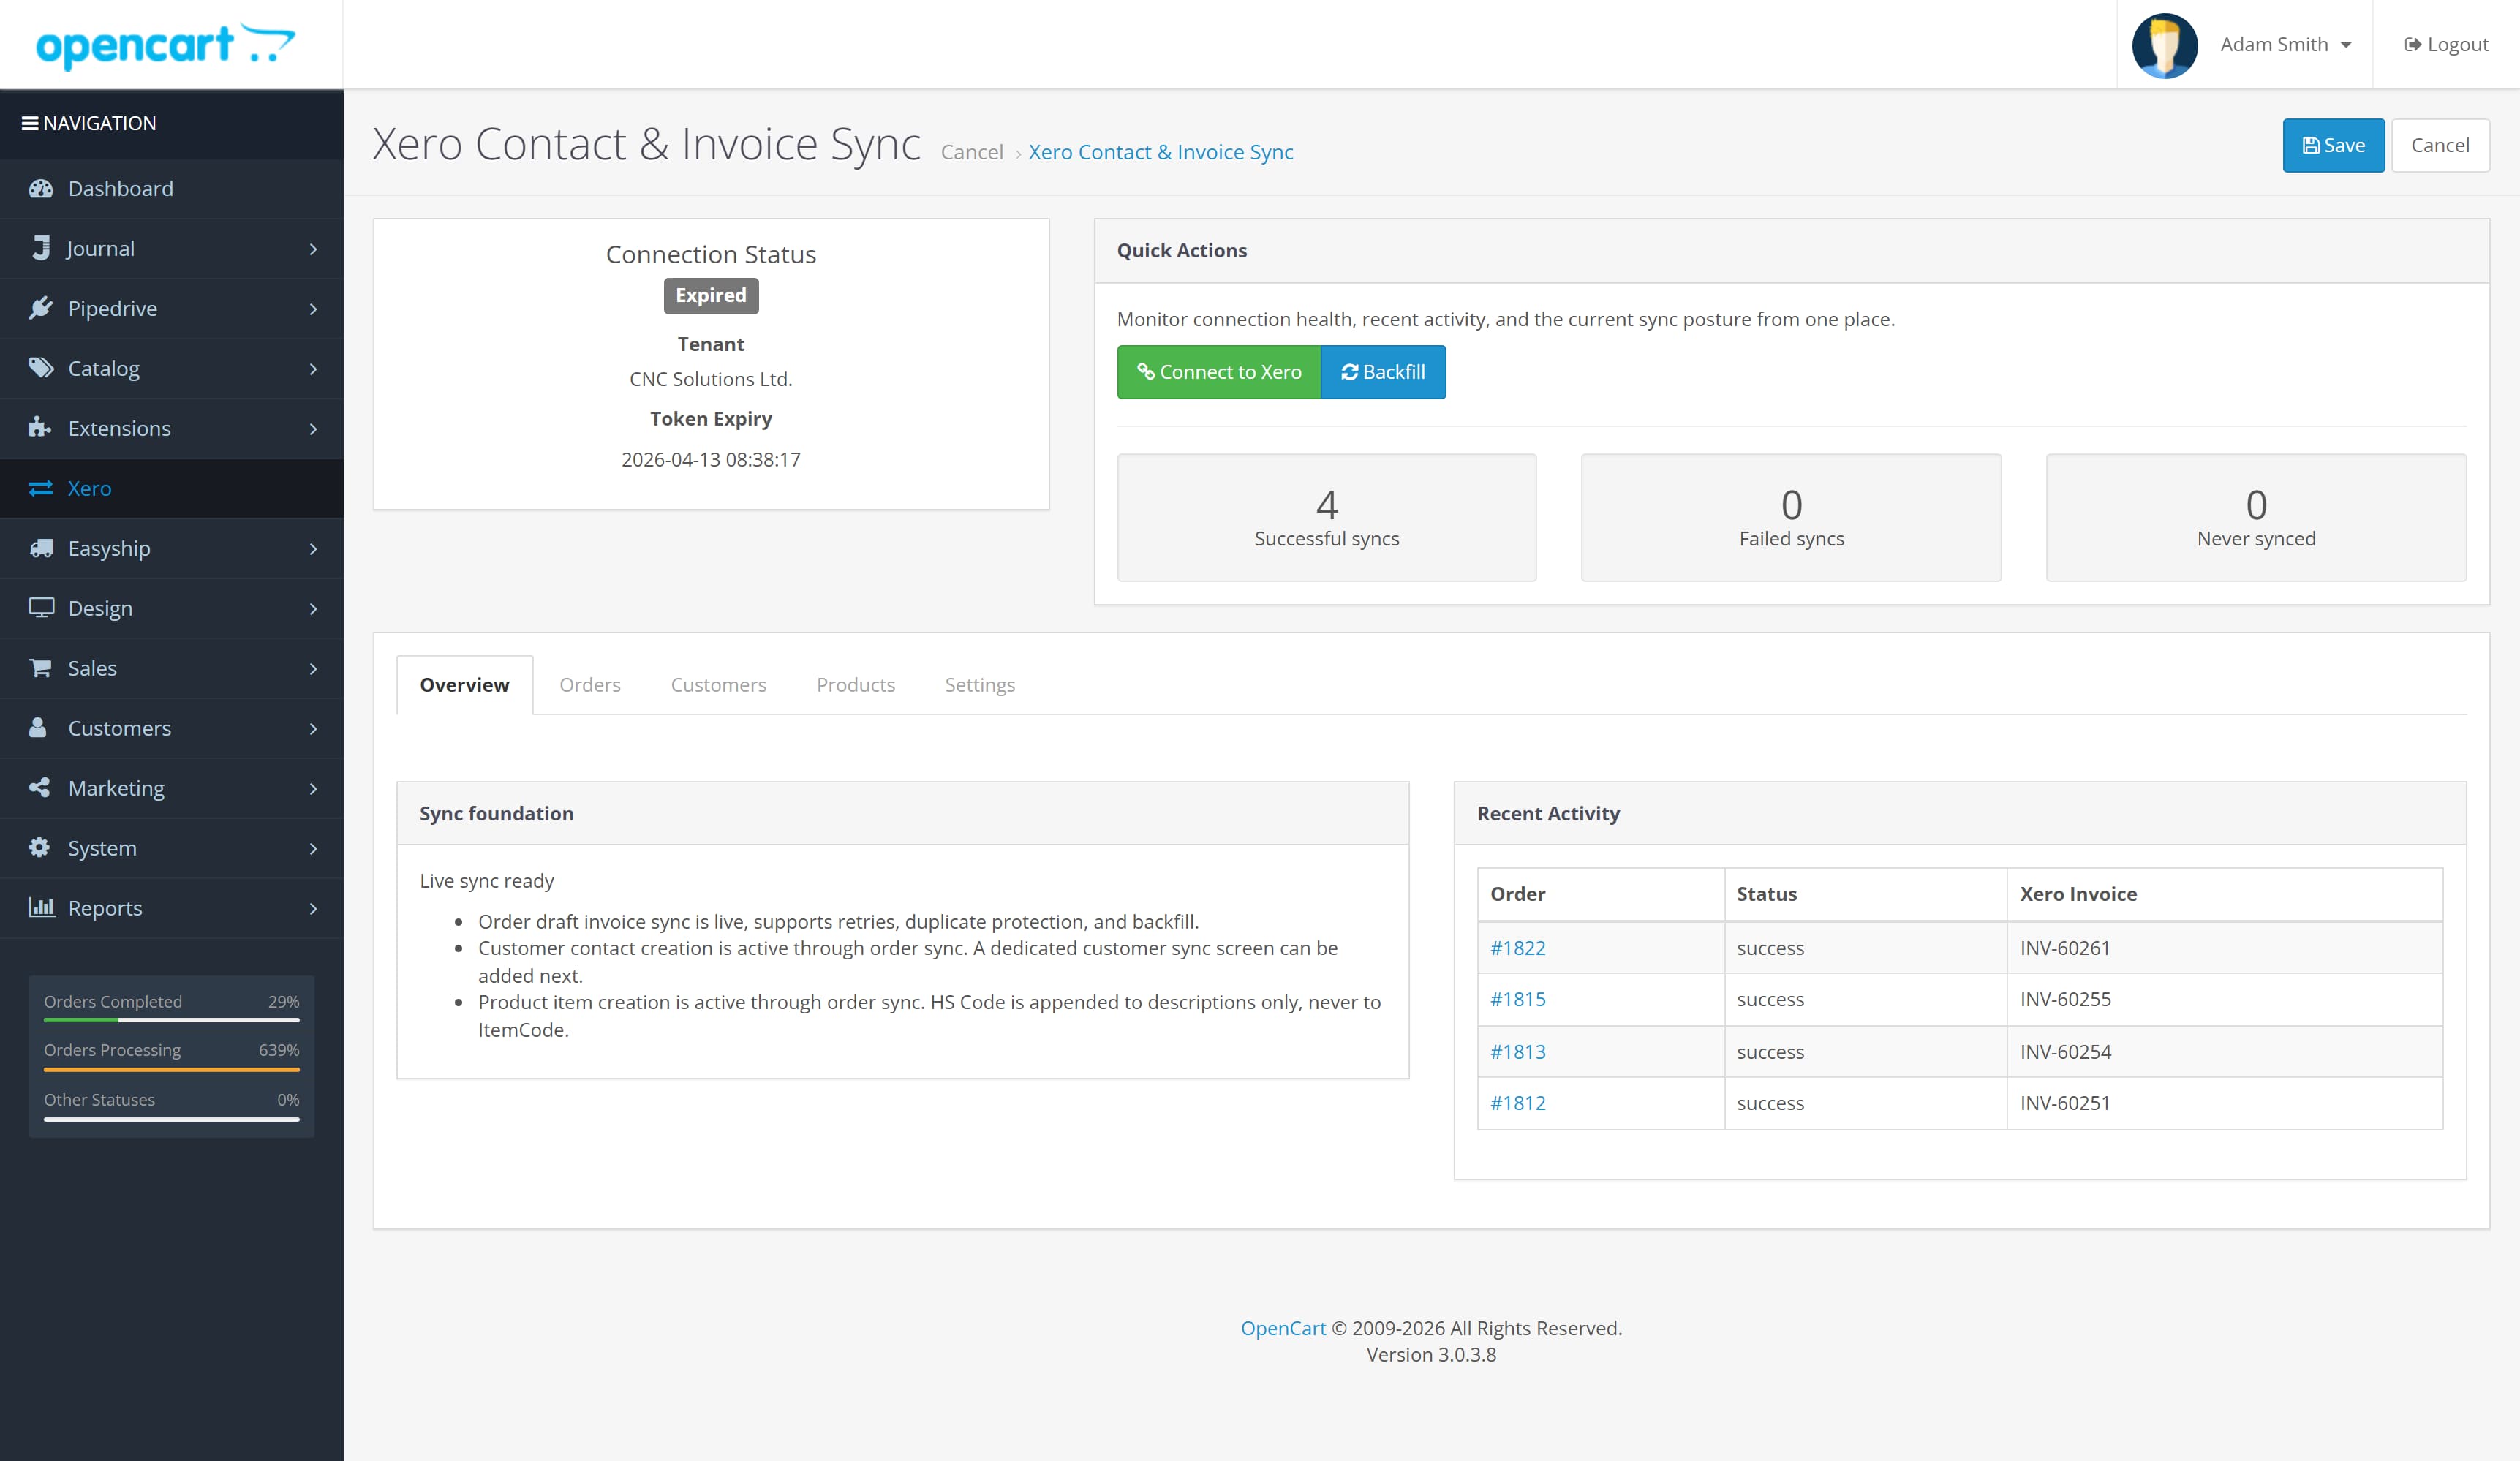Click the Orders Completed progress bar

pos(171,1020)
